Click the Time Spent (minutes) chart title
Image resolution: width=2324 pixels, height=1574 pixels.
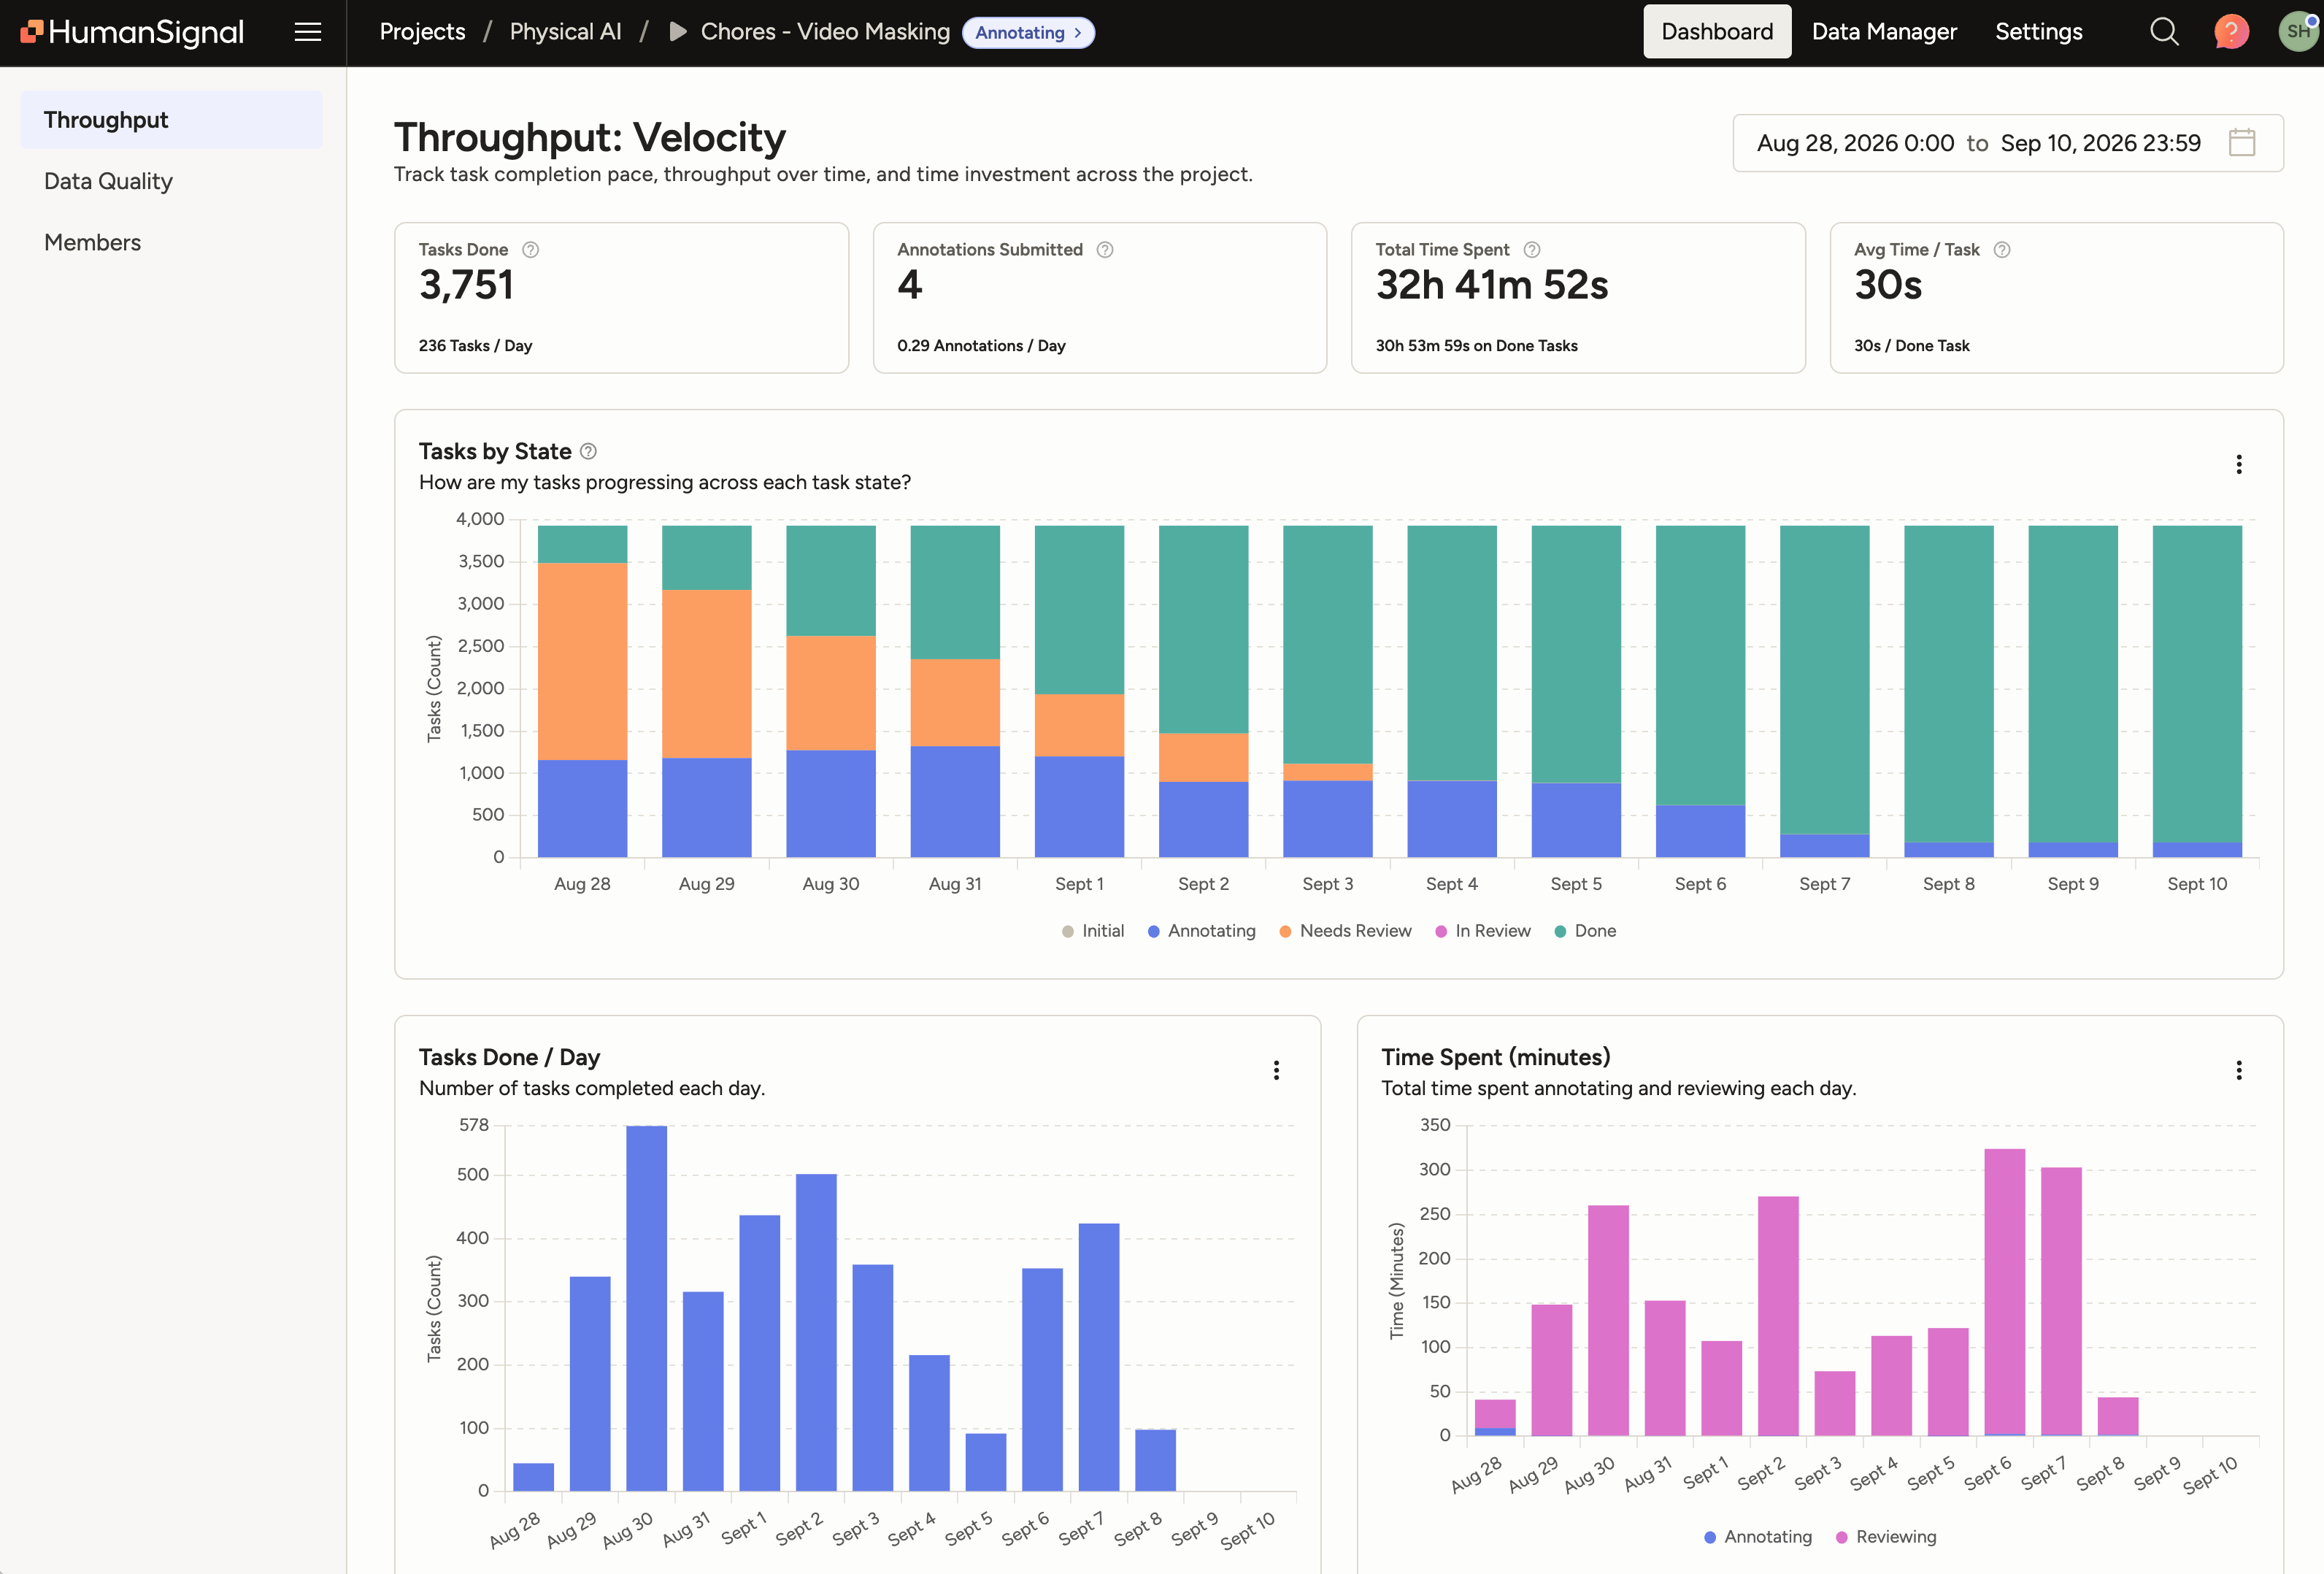pos(1496,1058)
